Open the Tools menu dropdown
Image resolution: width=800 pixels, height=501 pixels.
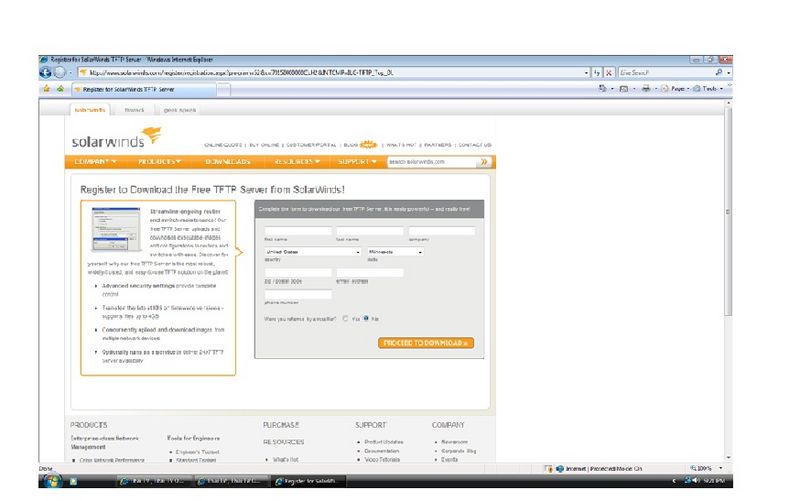click(710, 89)
